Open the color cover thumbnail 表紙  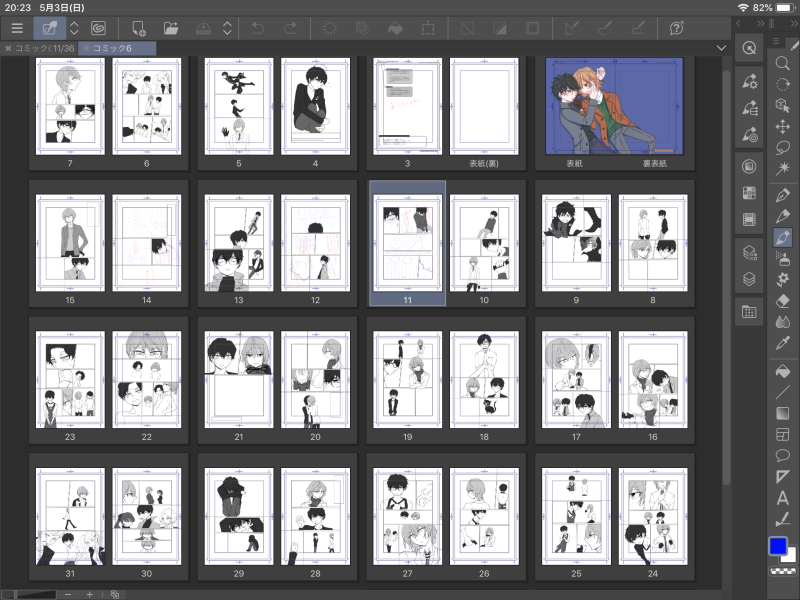coord(614,106)
